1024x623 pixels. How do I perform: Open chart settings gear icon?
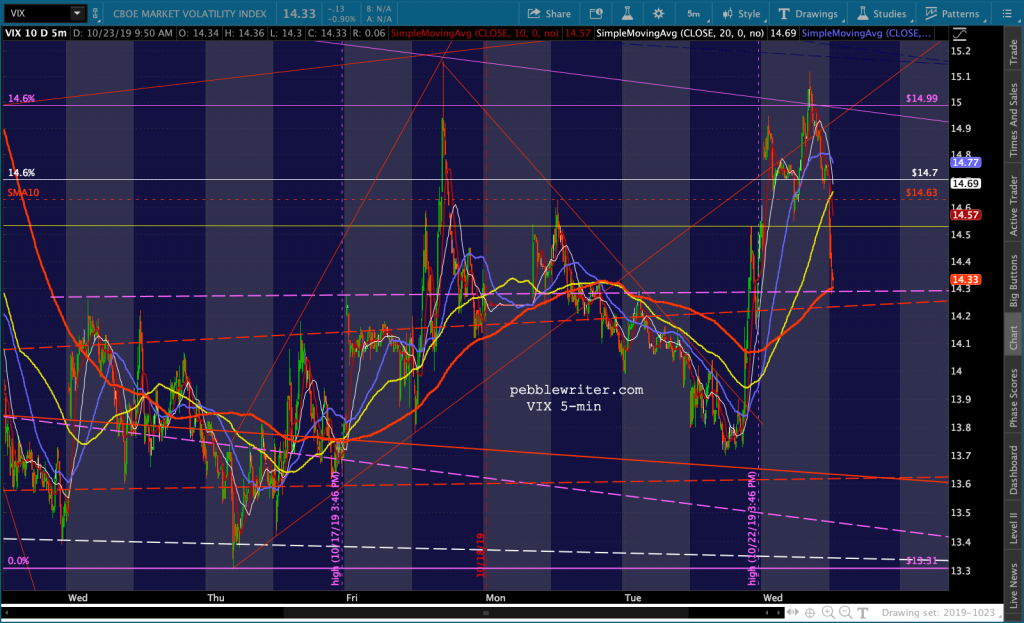pyautogui.click(x=658, y=13)
